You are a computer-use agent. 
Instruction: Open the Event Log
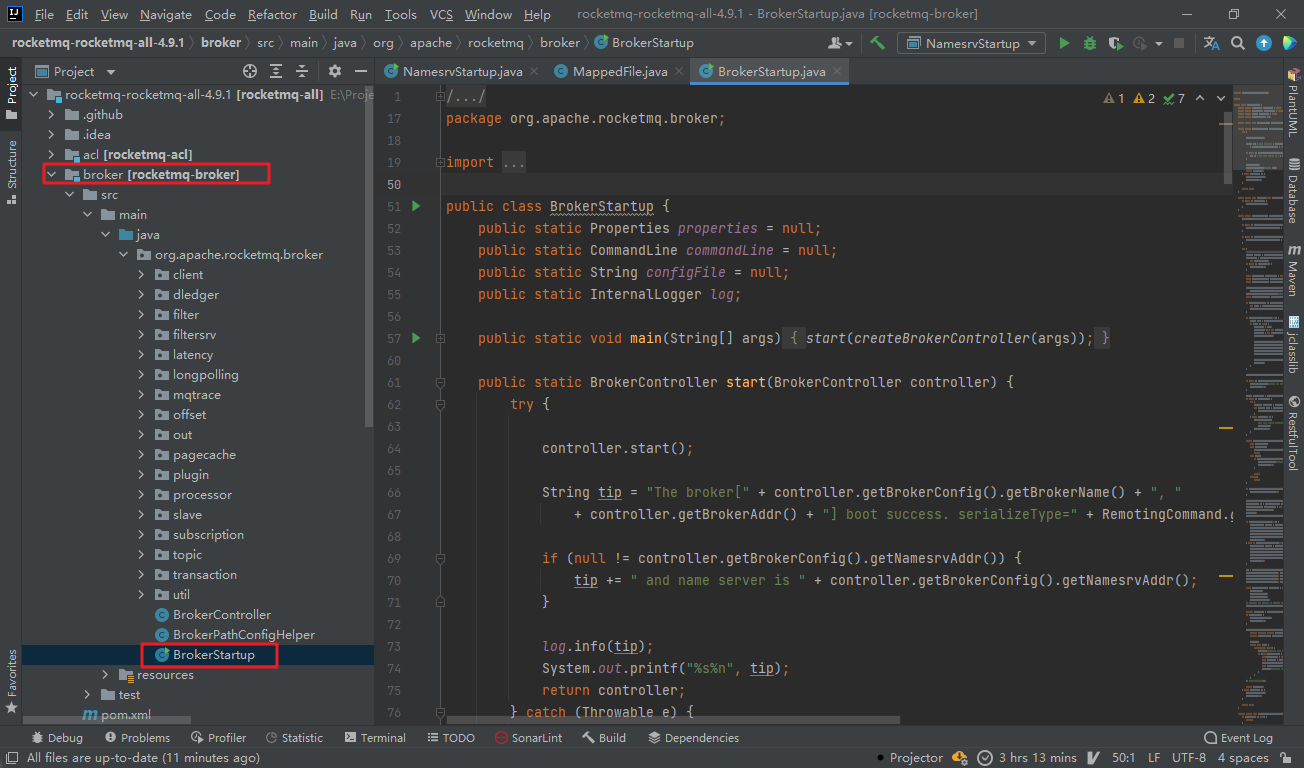point(1238,737)
